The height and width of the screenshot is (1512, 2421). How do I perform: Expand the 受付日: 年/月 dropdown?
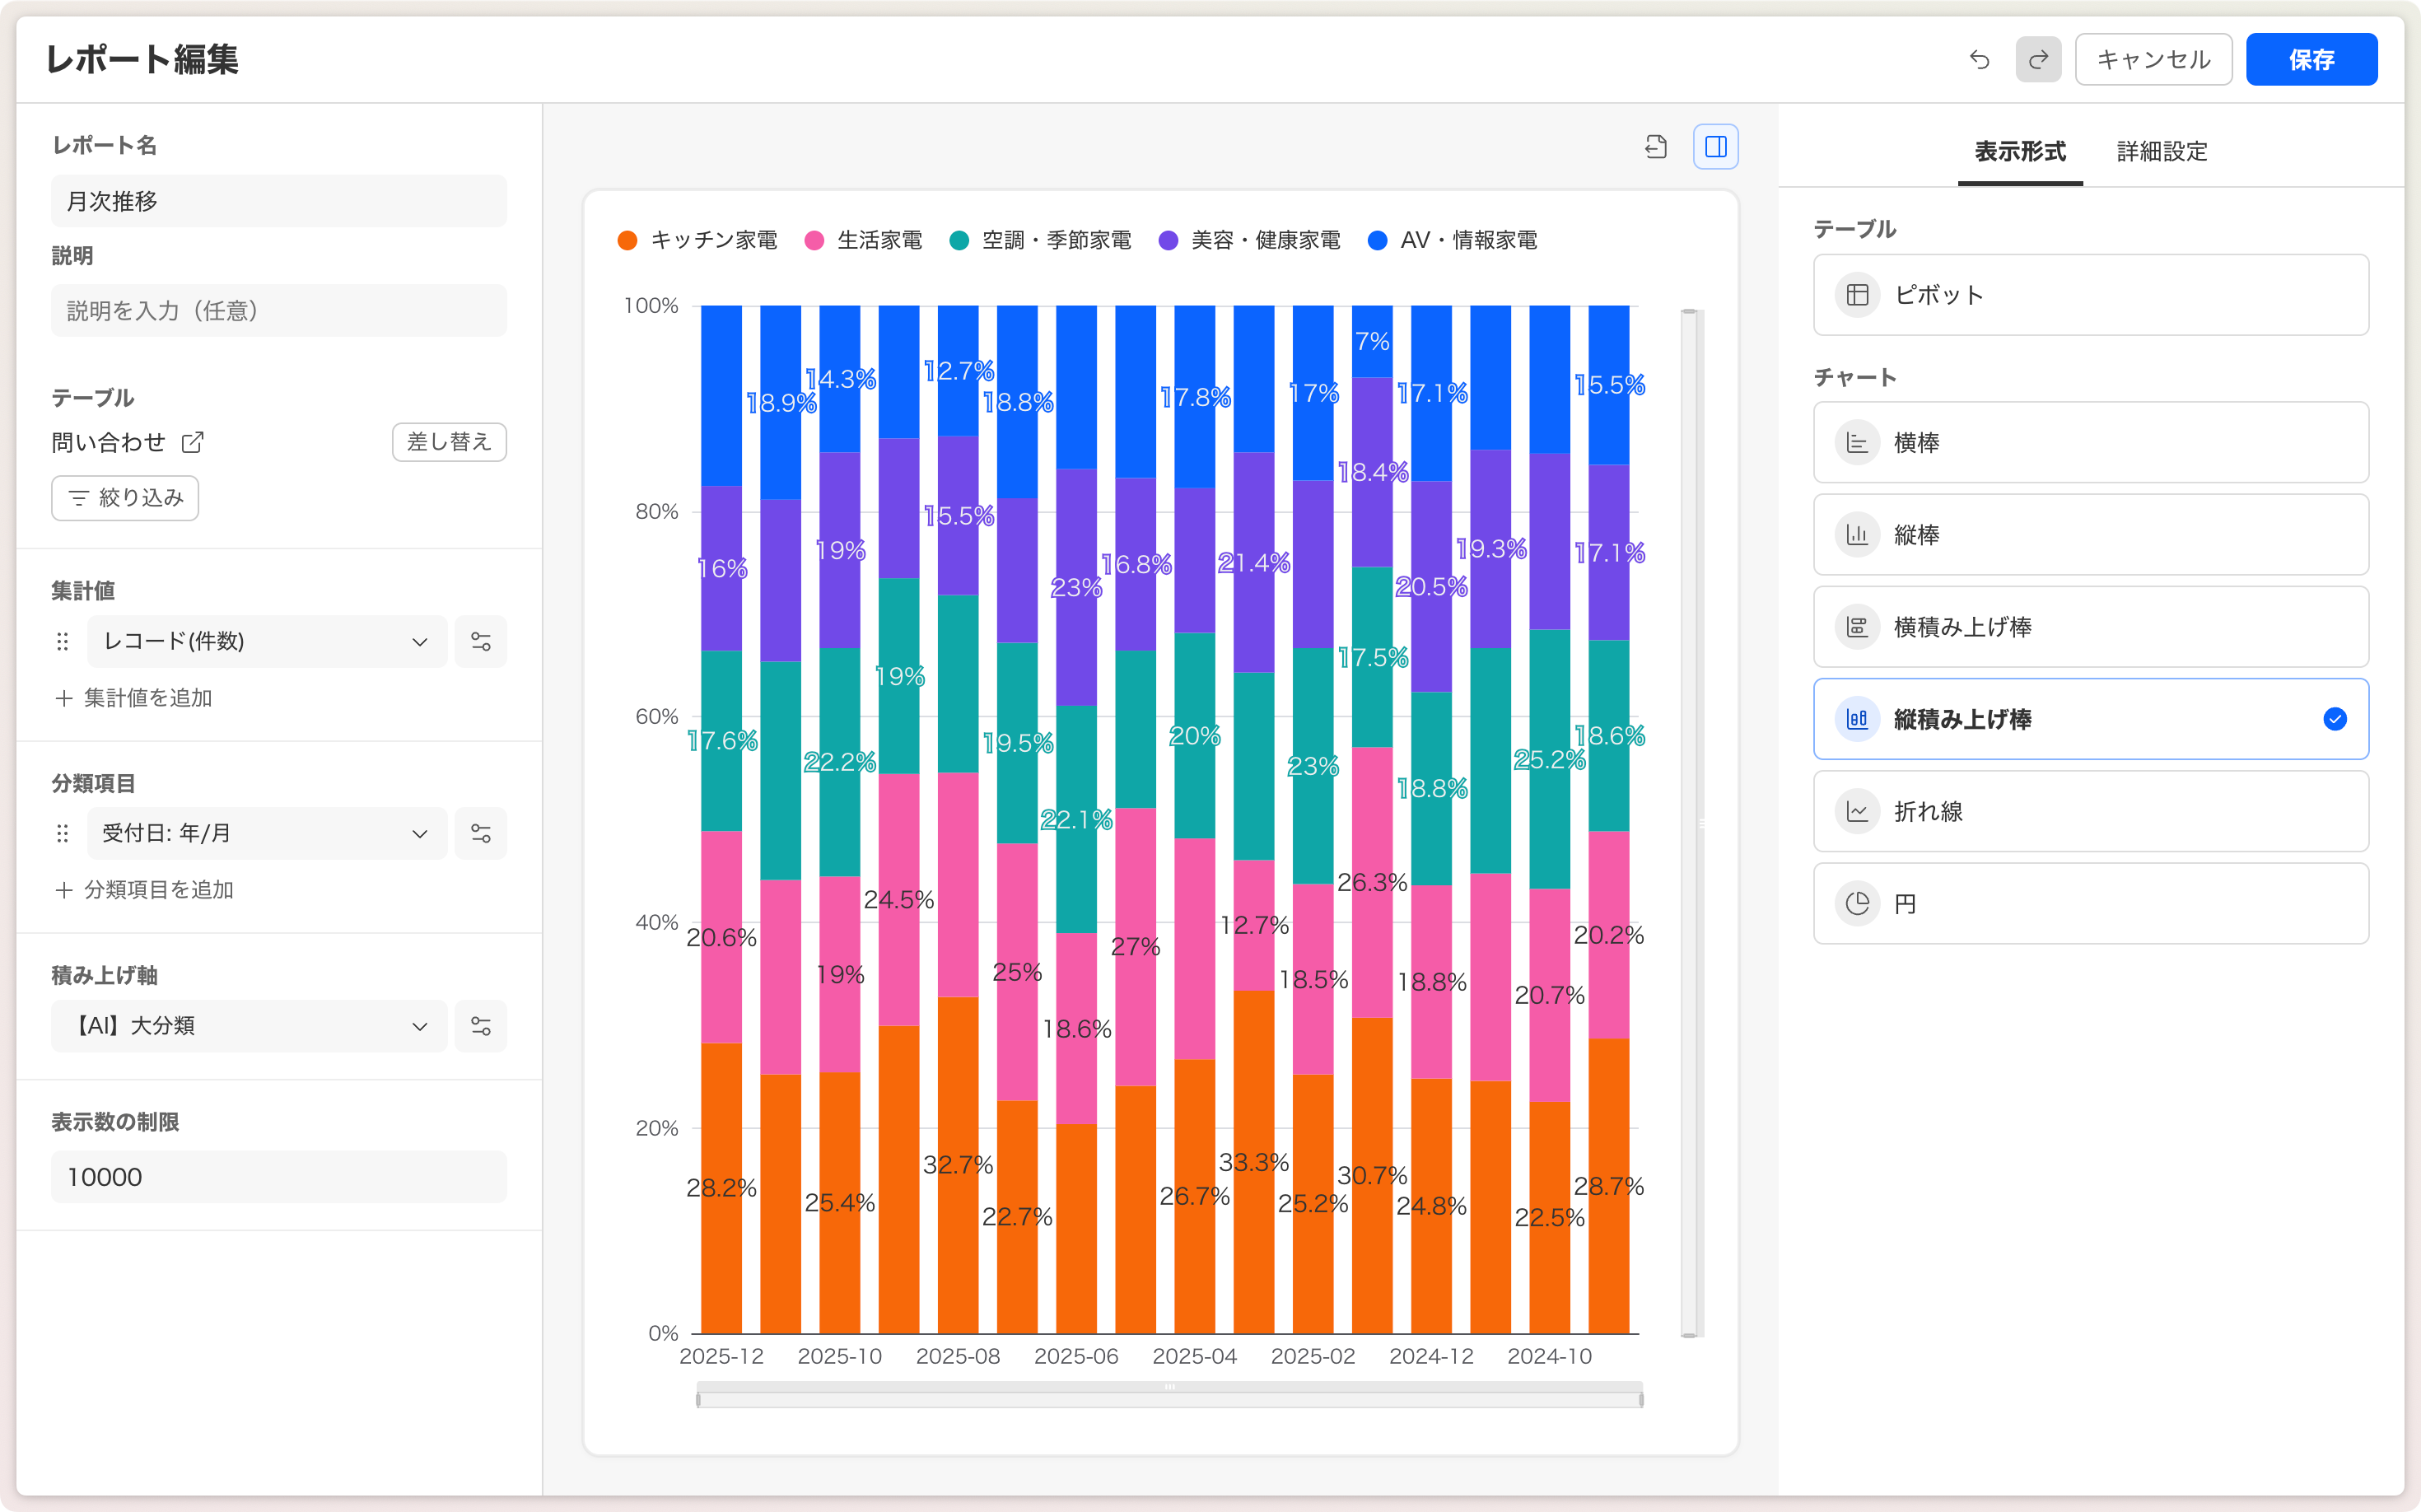pyautogui.click(x=266, y=834)
